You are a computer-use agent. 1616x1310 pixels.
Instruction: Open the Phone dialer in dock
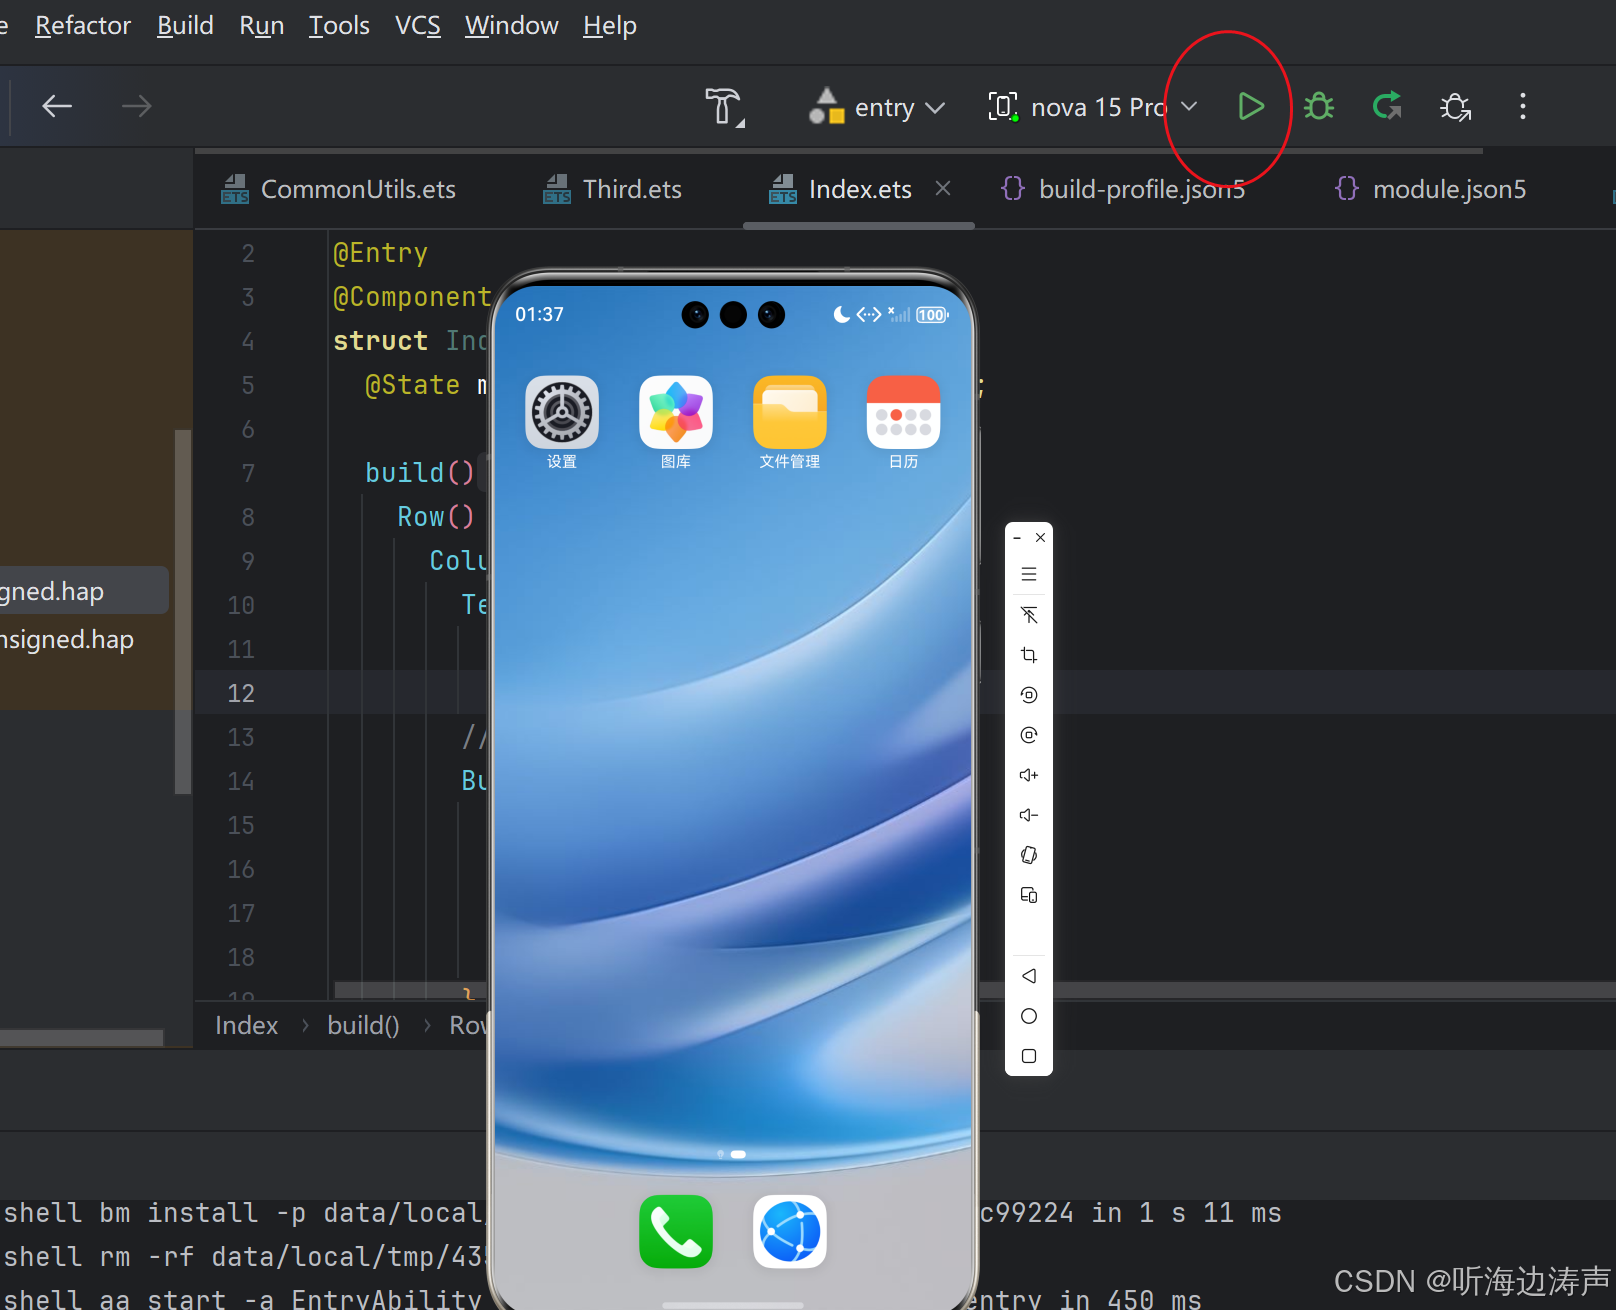(676, 1231)
